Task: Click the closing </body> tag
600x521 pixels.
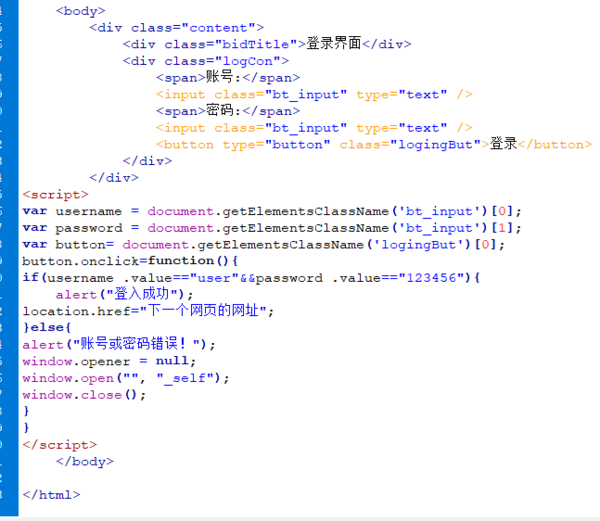Action: point(85,462)
